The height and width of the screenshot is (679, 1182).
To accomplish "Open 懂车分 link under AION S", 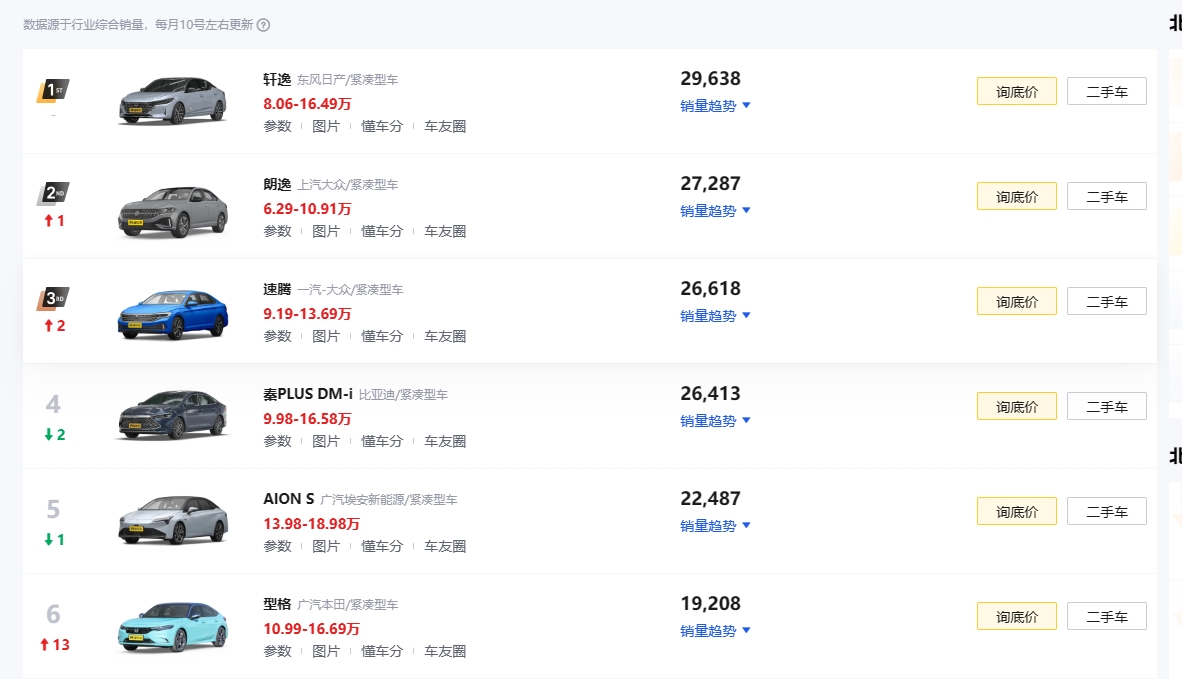I will pos(382,546).
